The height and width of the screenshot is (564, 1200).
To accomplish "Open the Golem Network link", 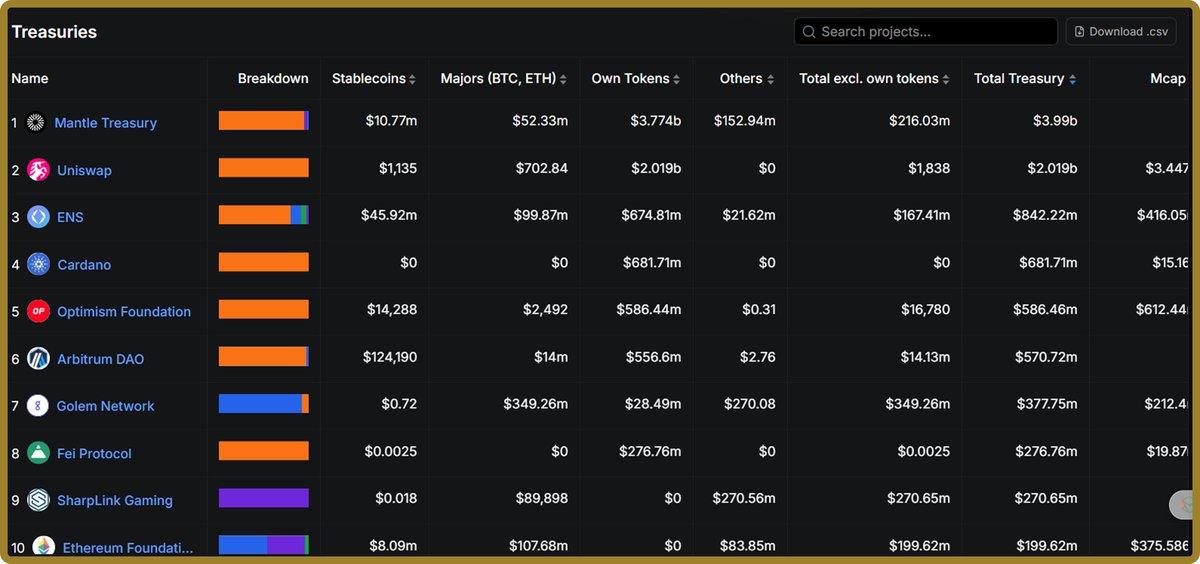I will (105, 406).
